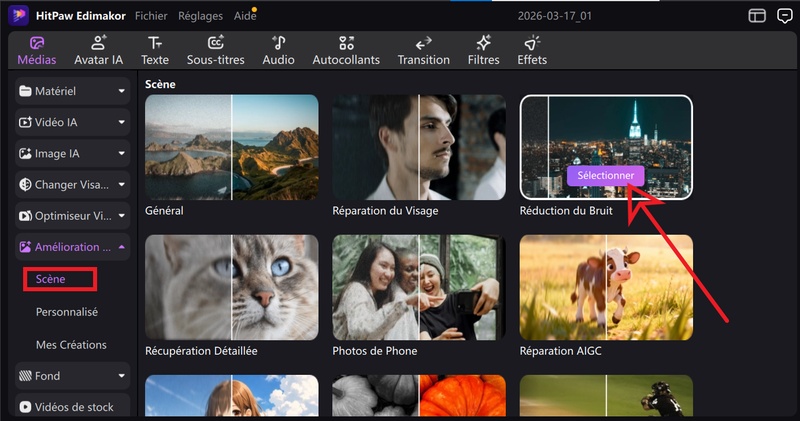Expand the Image IA dropdown arrow

[x=121, y=154]
